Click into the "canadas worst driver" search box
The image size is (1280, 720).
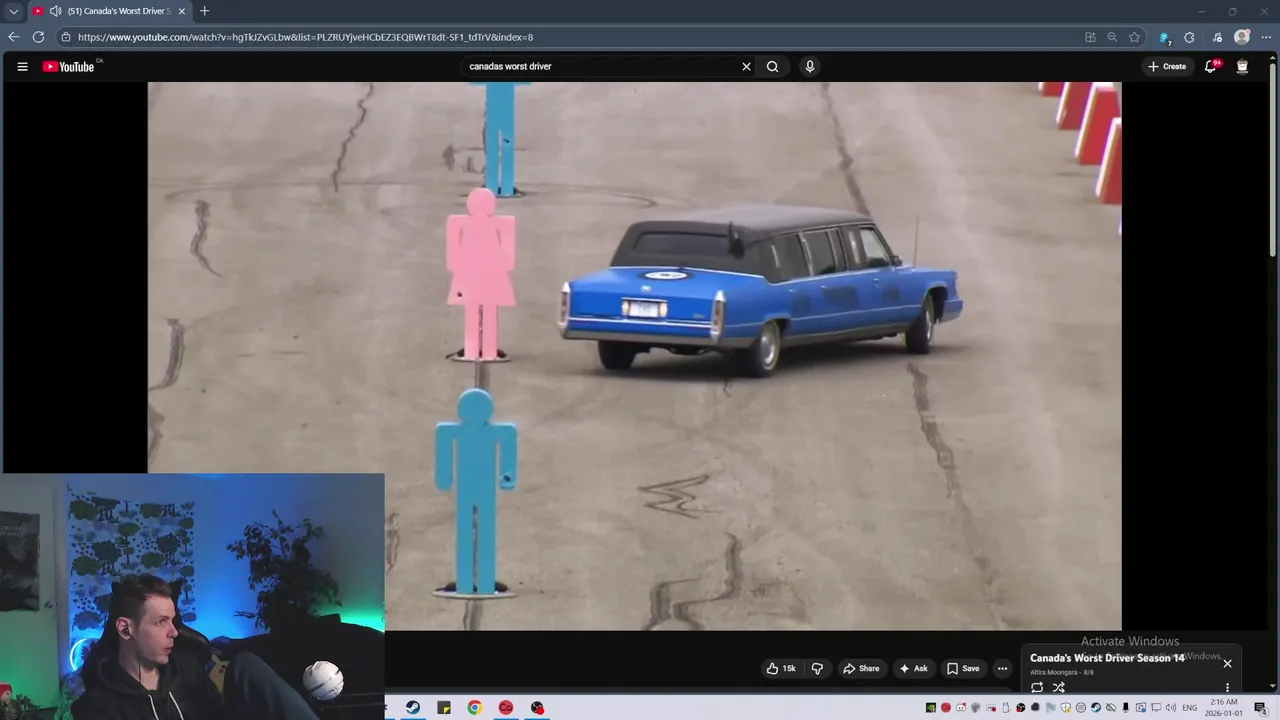[x=600, y=67]
